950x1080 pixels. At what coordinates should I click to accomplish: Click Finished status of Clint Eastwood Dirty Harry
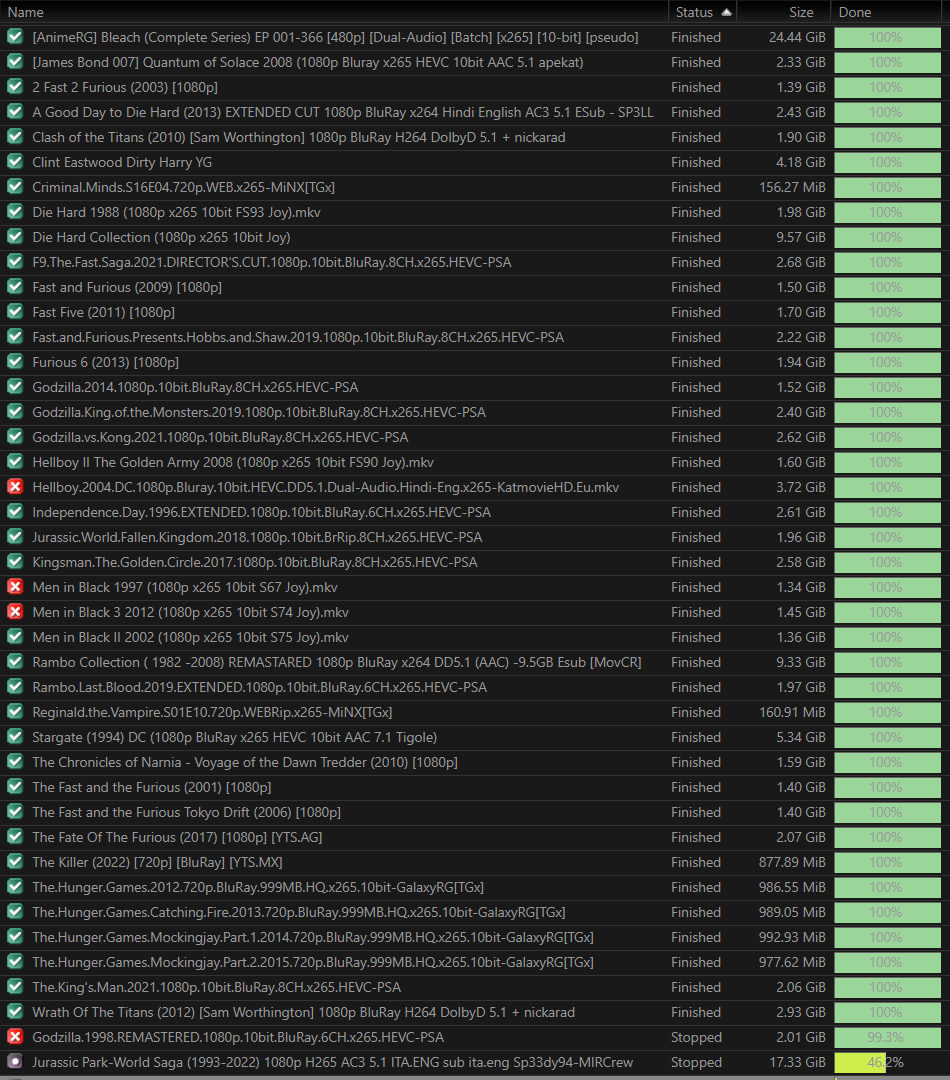(x=696, y=162)
